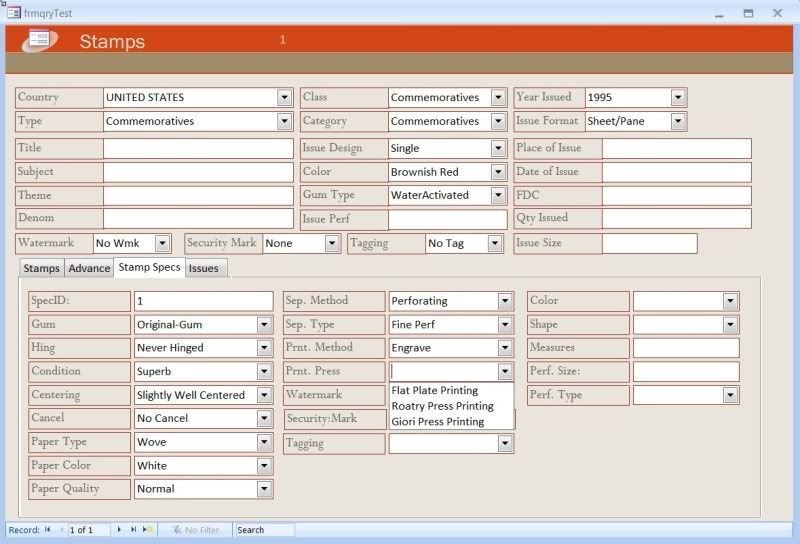
Task: Click the Theme input field
Action: click(198, 195)
